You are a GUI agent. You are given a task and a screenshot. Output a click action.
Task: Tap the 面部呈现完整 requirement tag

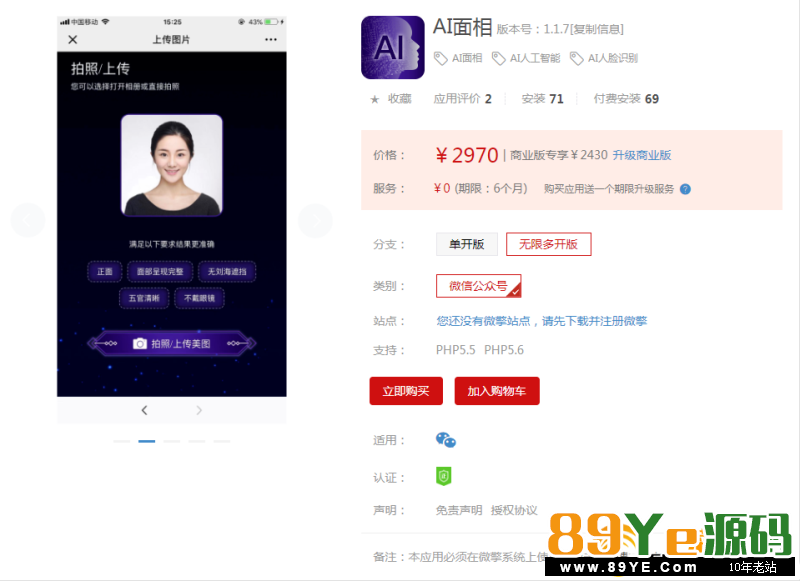tap(160, 271)
